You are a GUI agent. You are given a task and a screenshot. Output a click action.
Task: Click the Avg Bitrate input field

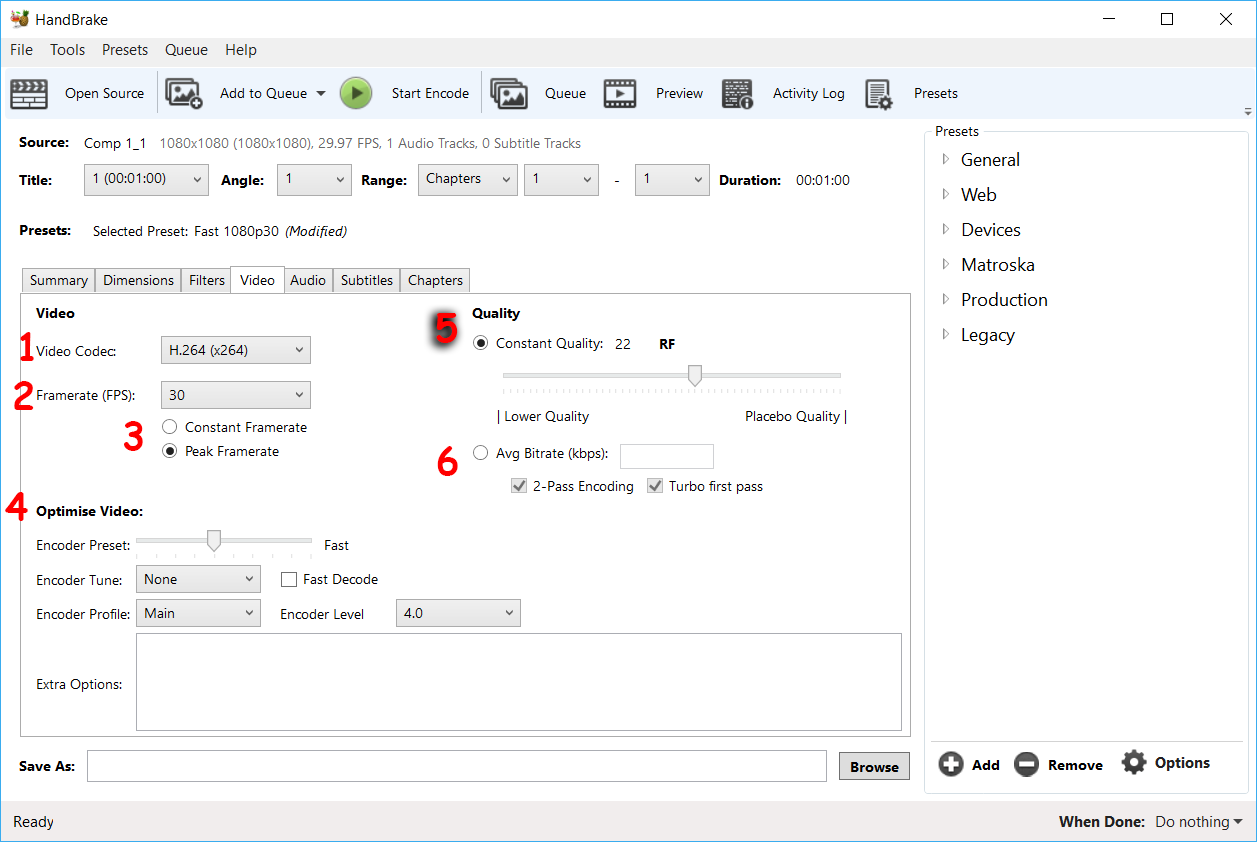pyautogui.click(x=667, y=456)
